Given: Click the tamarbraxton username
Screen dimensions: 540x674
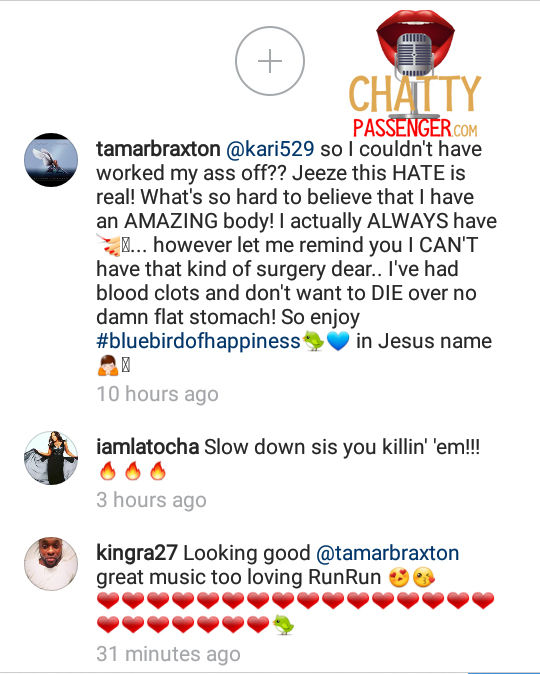Looking at the screenshot, I should coord(158,149).
